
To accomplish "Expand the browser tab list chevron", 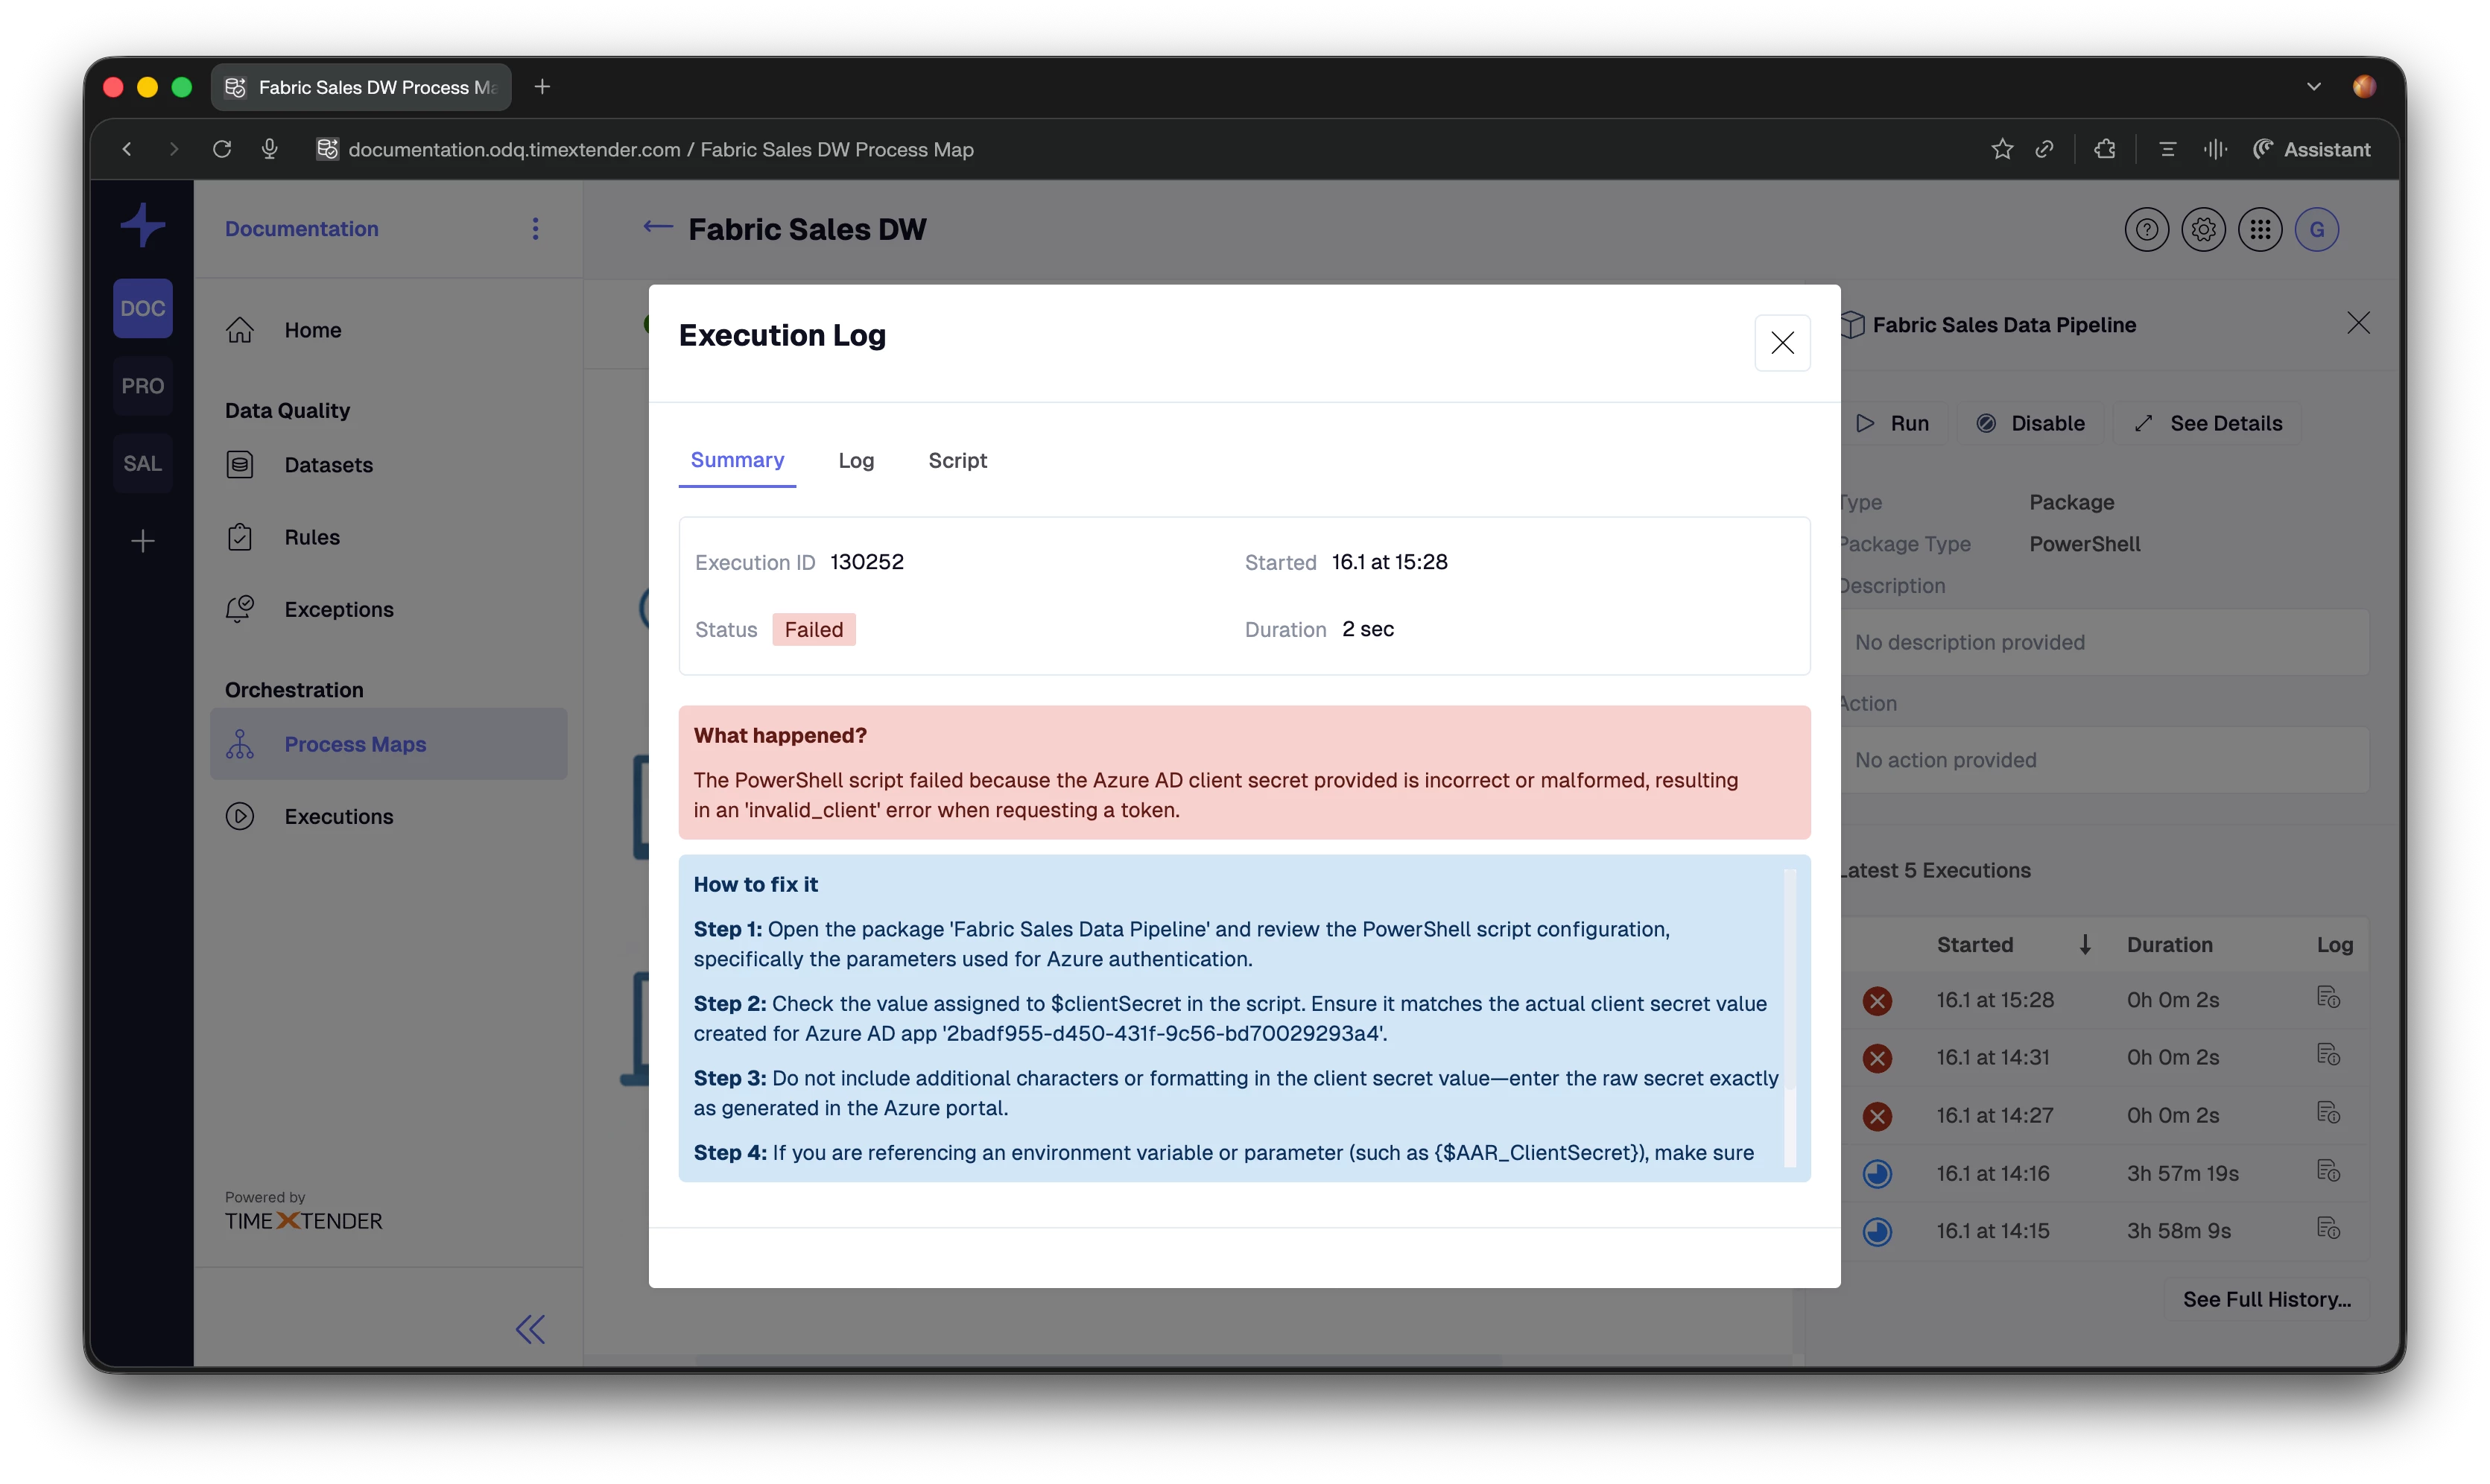I will (2313, 87).
